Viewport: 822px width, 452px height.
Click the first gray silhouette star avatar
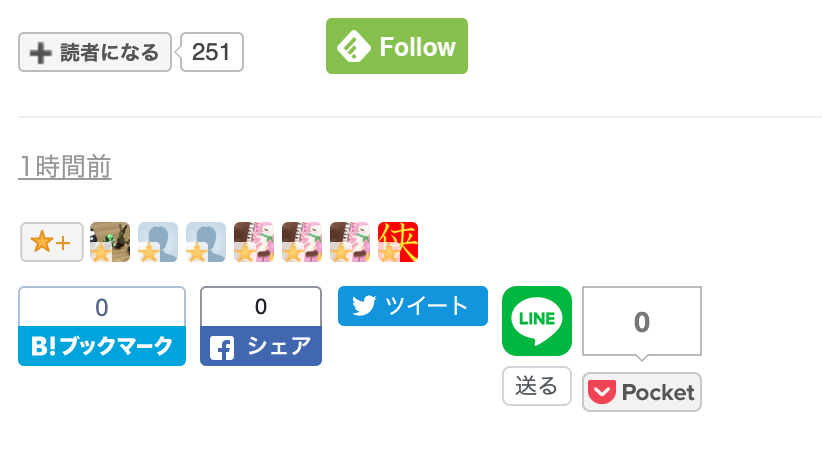click(x=158, y=242)
